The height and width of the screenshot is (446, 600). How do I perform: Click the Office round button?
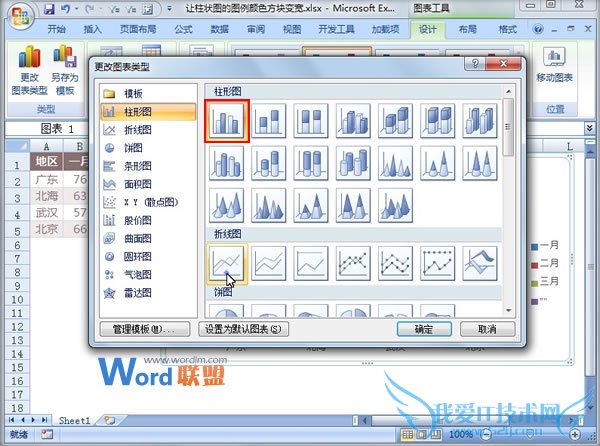pos(20,16)
